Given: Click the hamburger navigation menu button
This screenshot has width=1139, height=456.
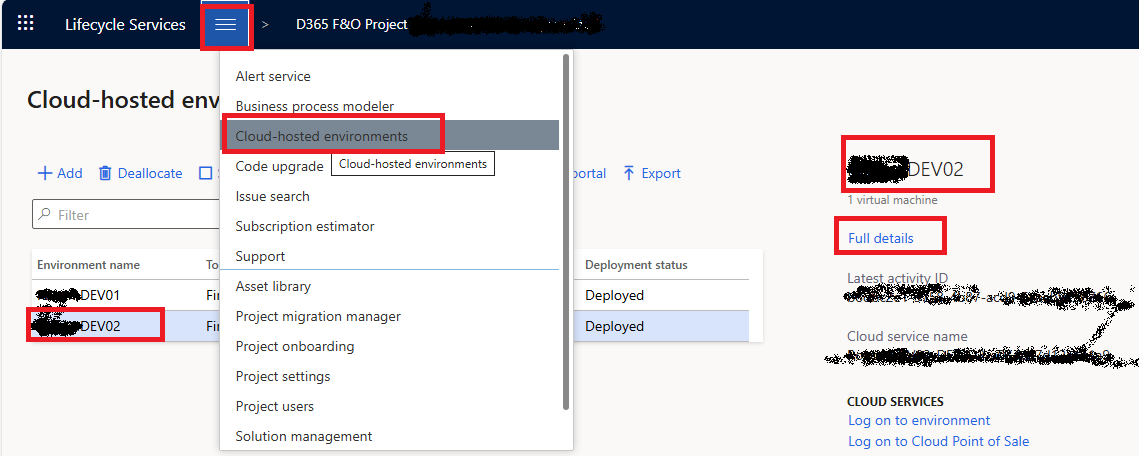Looking at the screenshot, I should point(226,25).
